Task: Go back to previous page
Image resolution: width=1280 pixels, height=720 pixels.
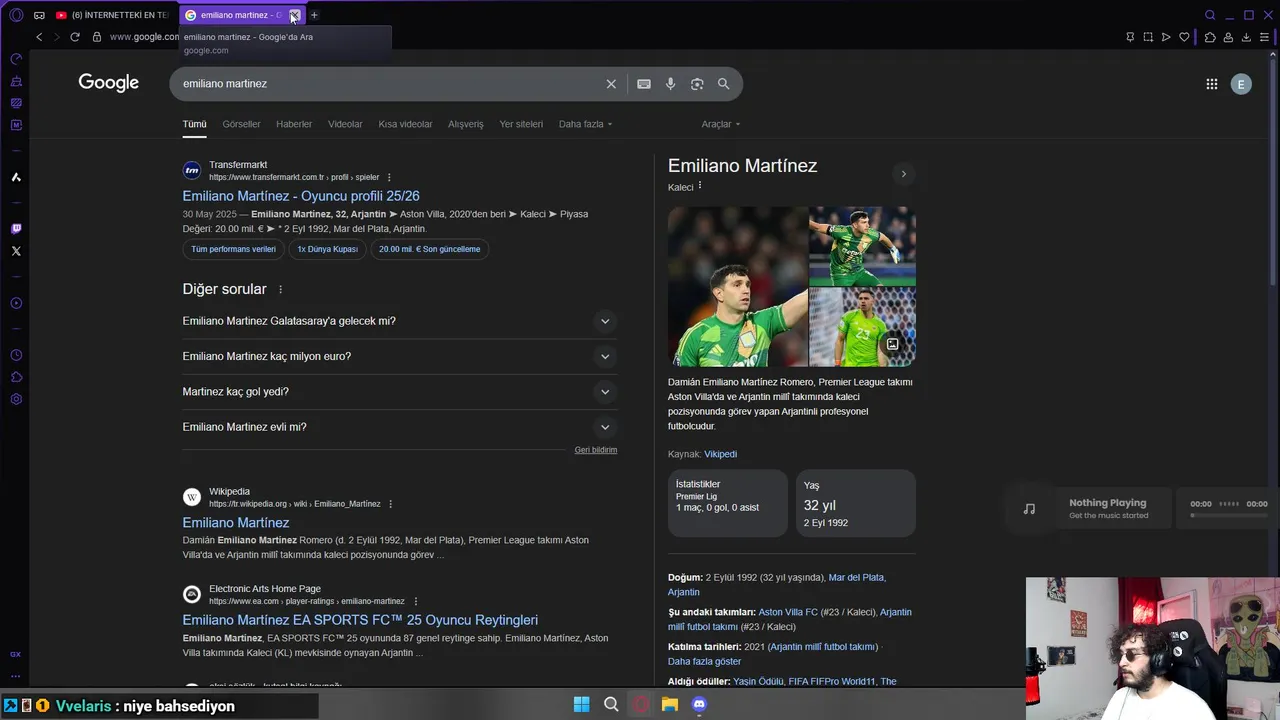Action: click(x=39, y=37)
